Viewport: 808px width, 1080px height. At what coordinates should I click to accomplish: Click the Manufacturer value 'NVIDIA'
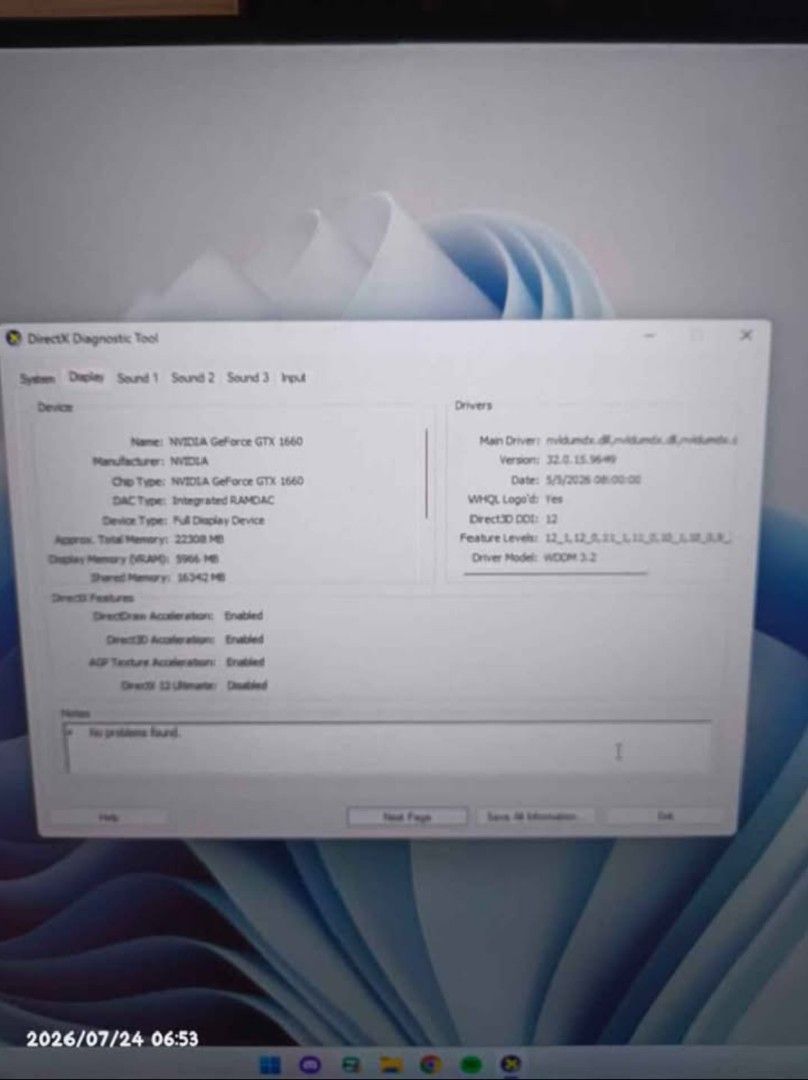pos(189,461)
